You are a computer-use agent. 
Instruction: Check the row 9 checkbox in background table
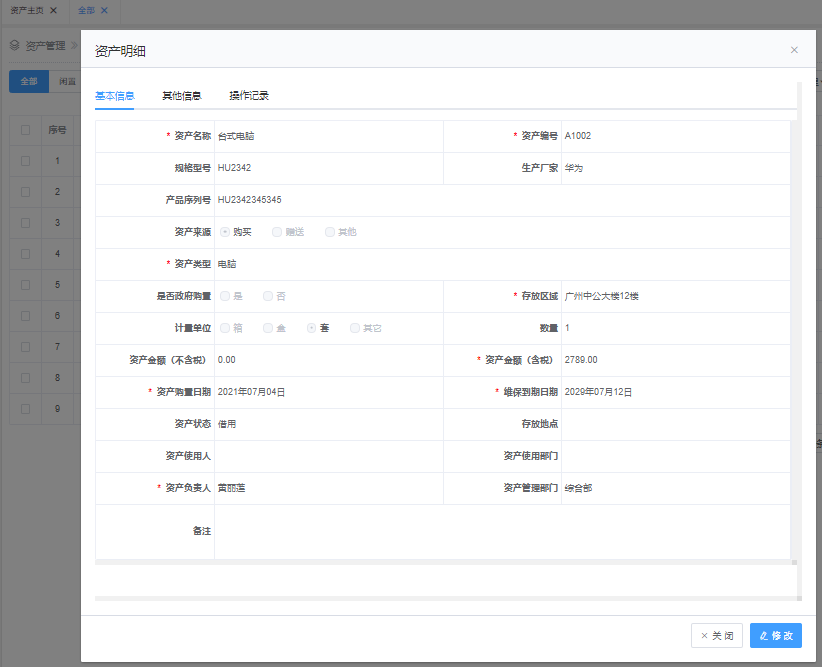pos(25,408)
